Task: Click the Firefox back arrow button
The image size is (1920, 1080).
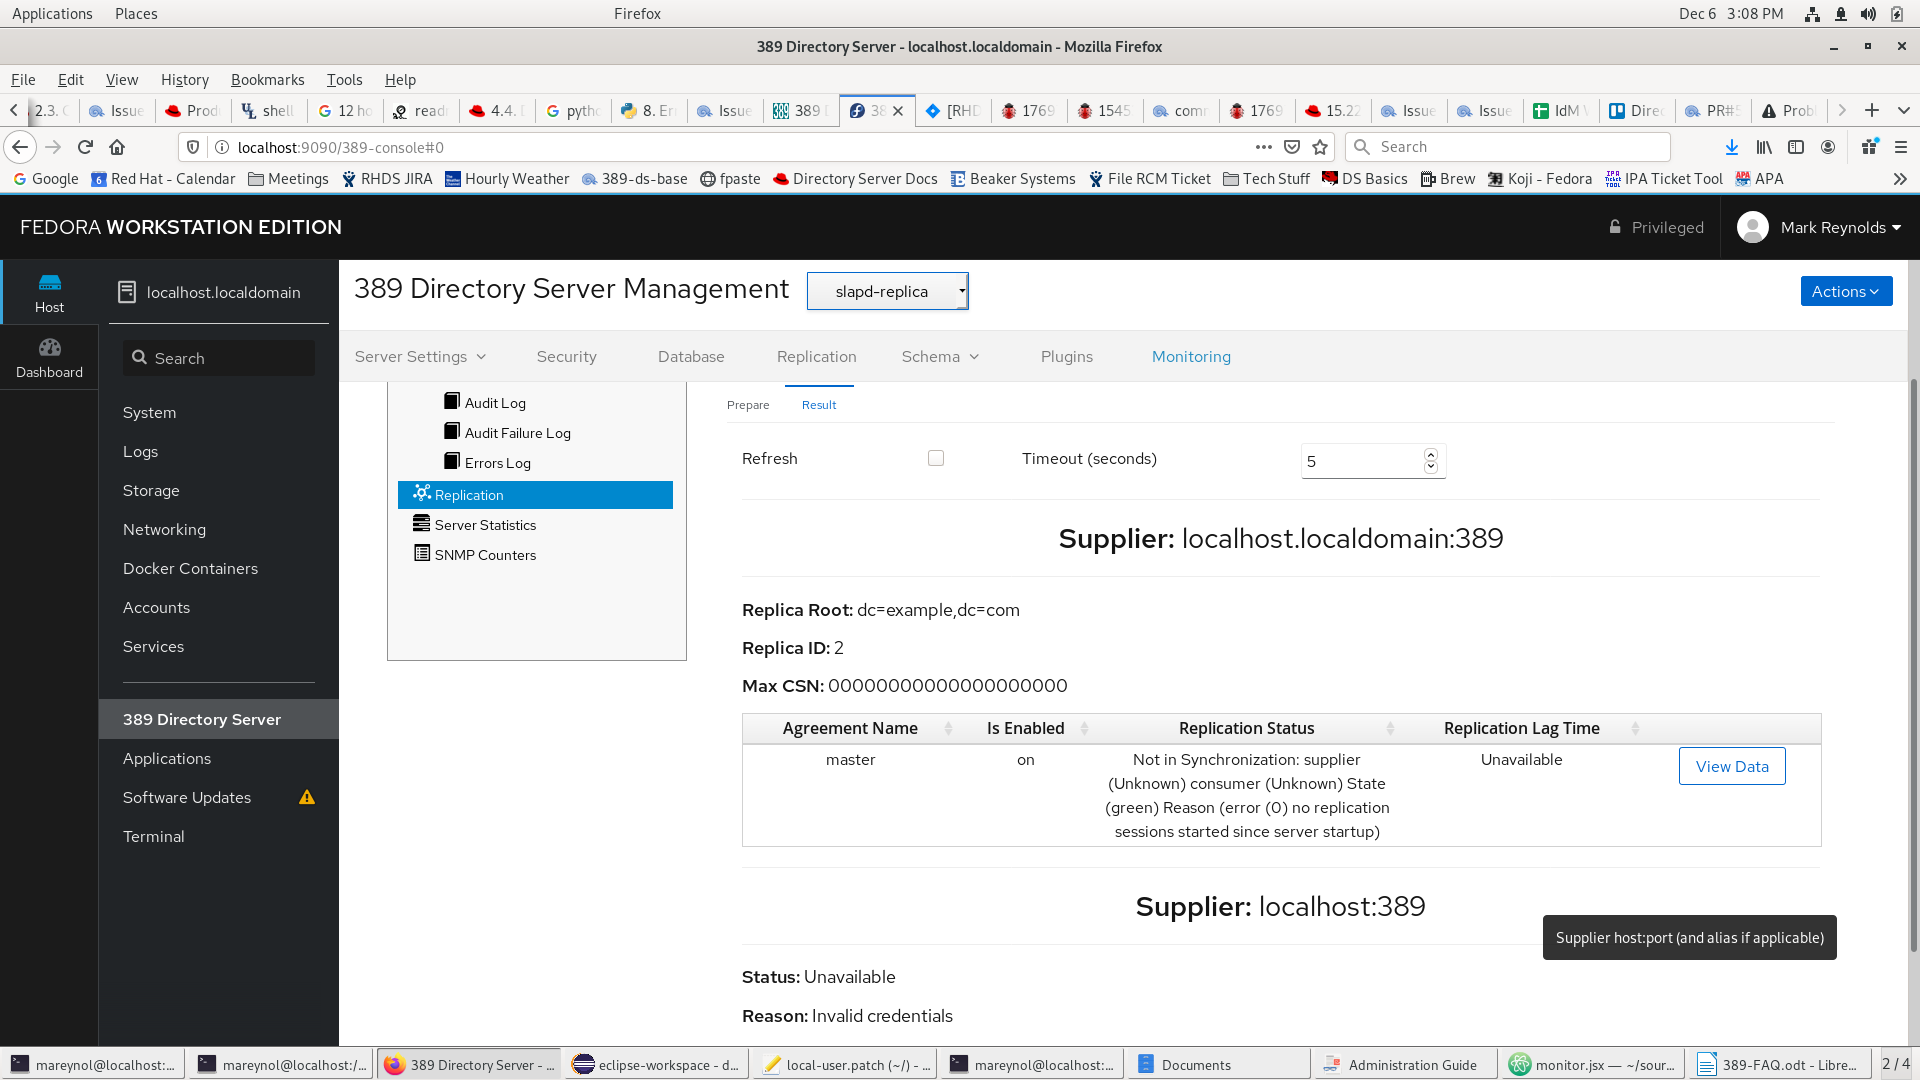Action: click(20, 147)
